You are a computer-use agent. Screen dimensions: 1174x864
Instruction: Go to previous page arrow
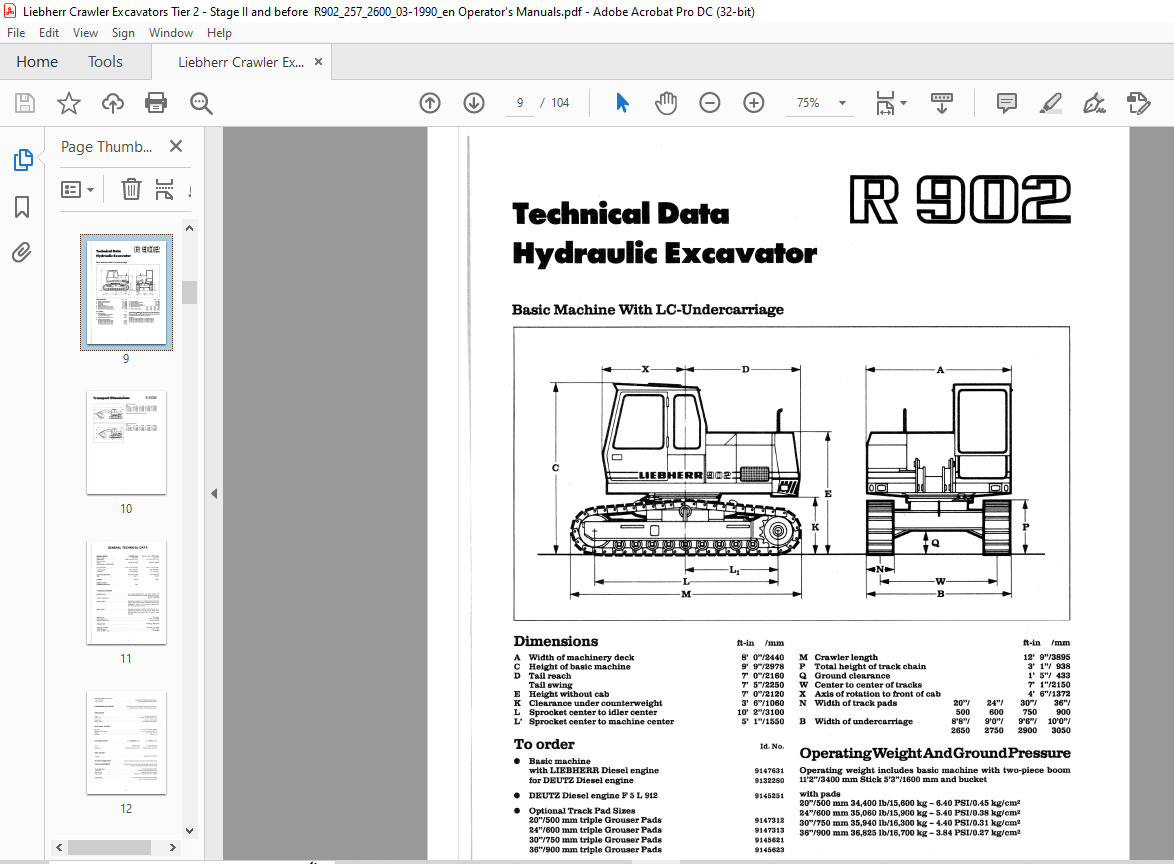click(x=430, y=103)
